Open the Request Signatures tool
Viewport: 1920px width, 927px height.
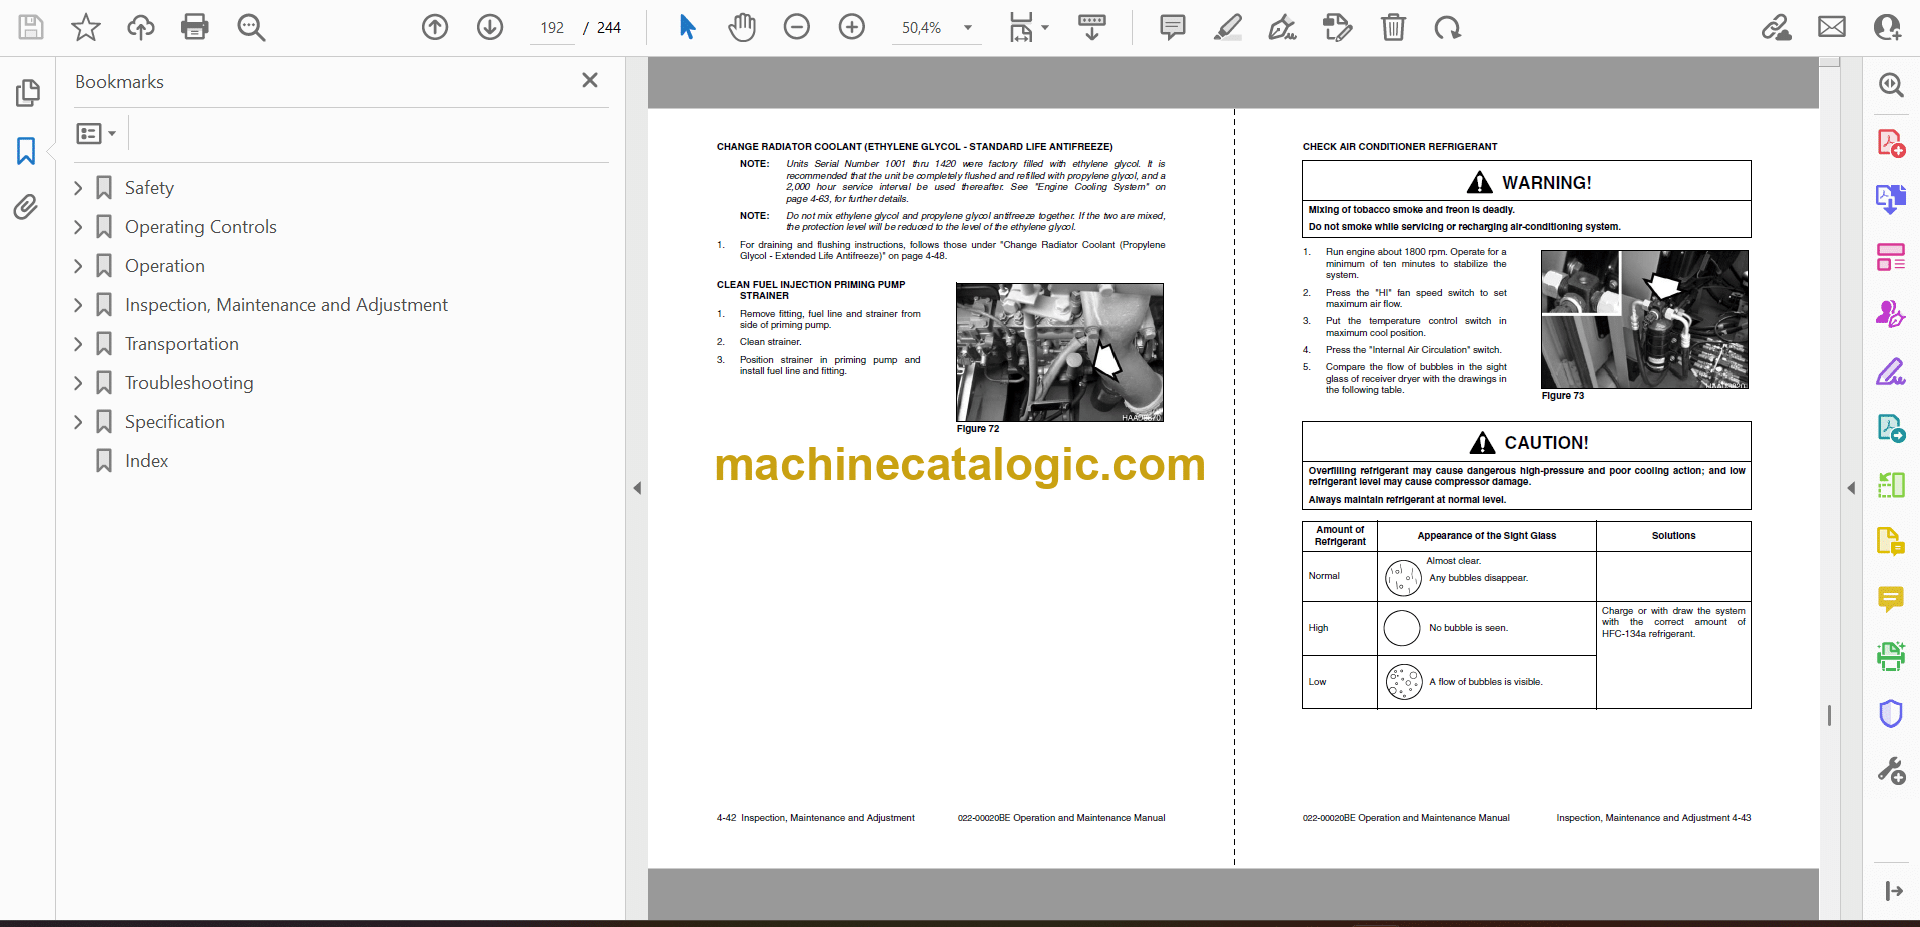click(x=1891, y=314)
